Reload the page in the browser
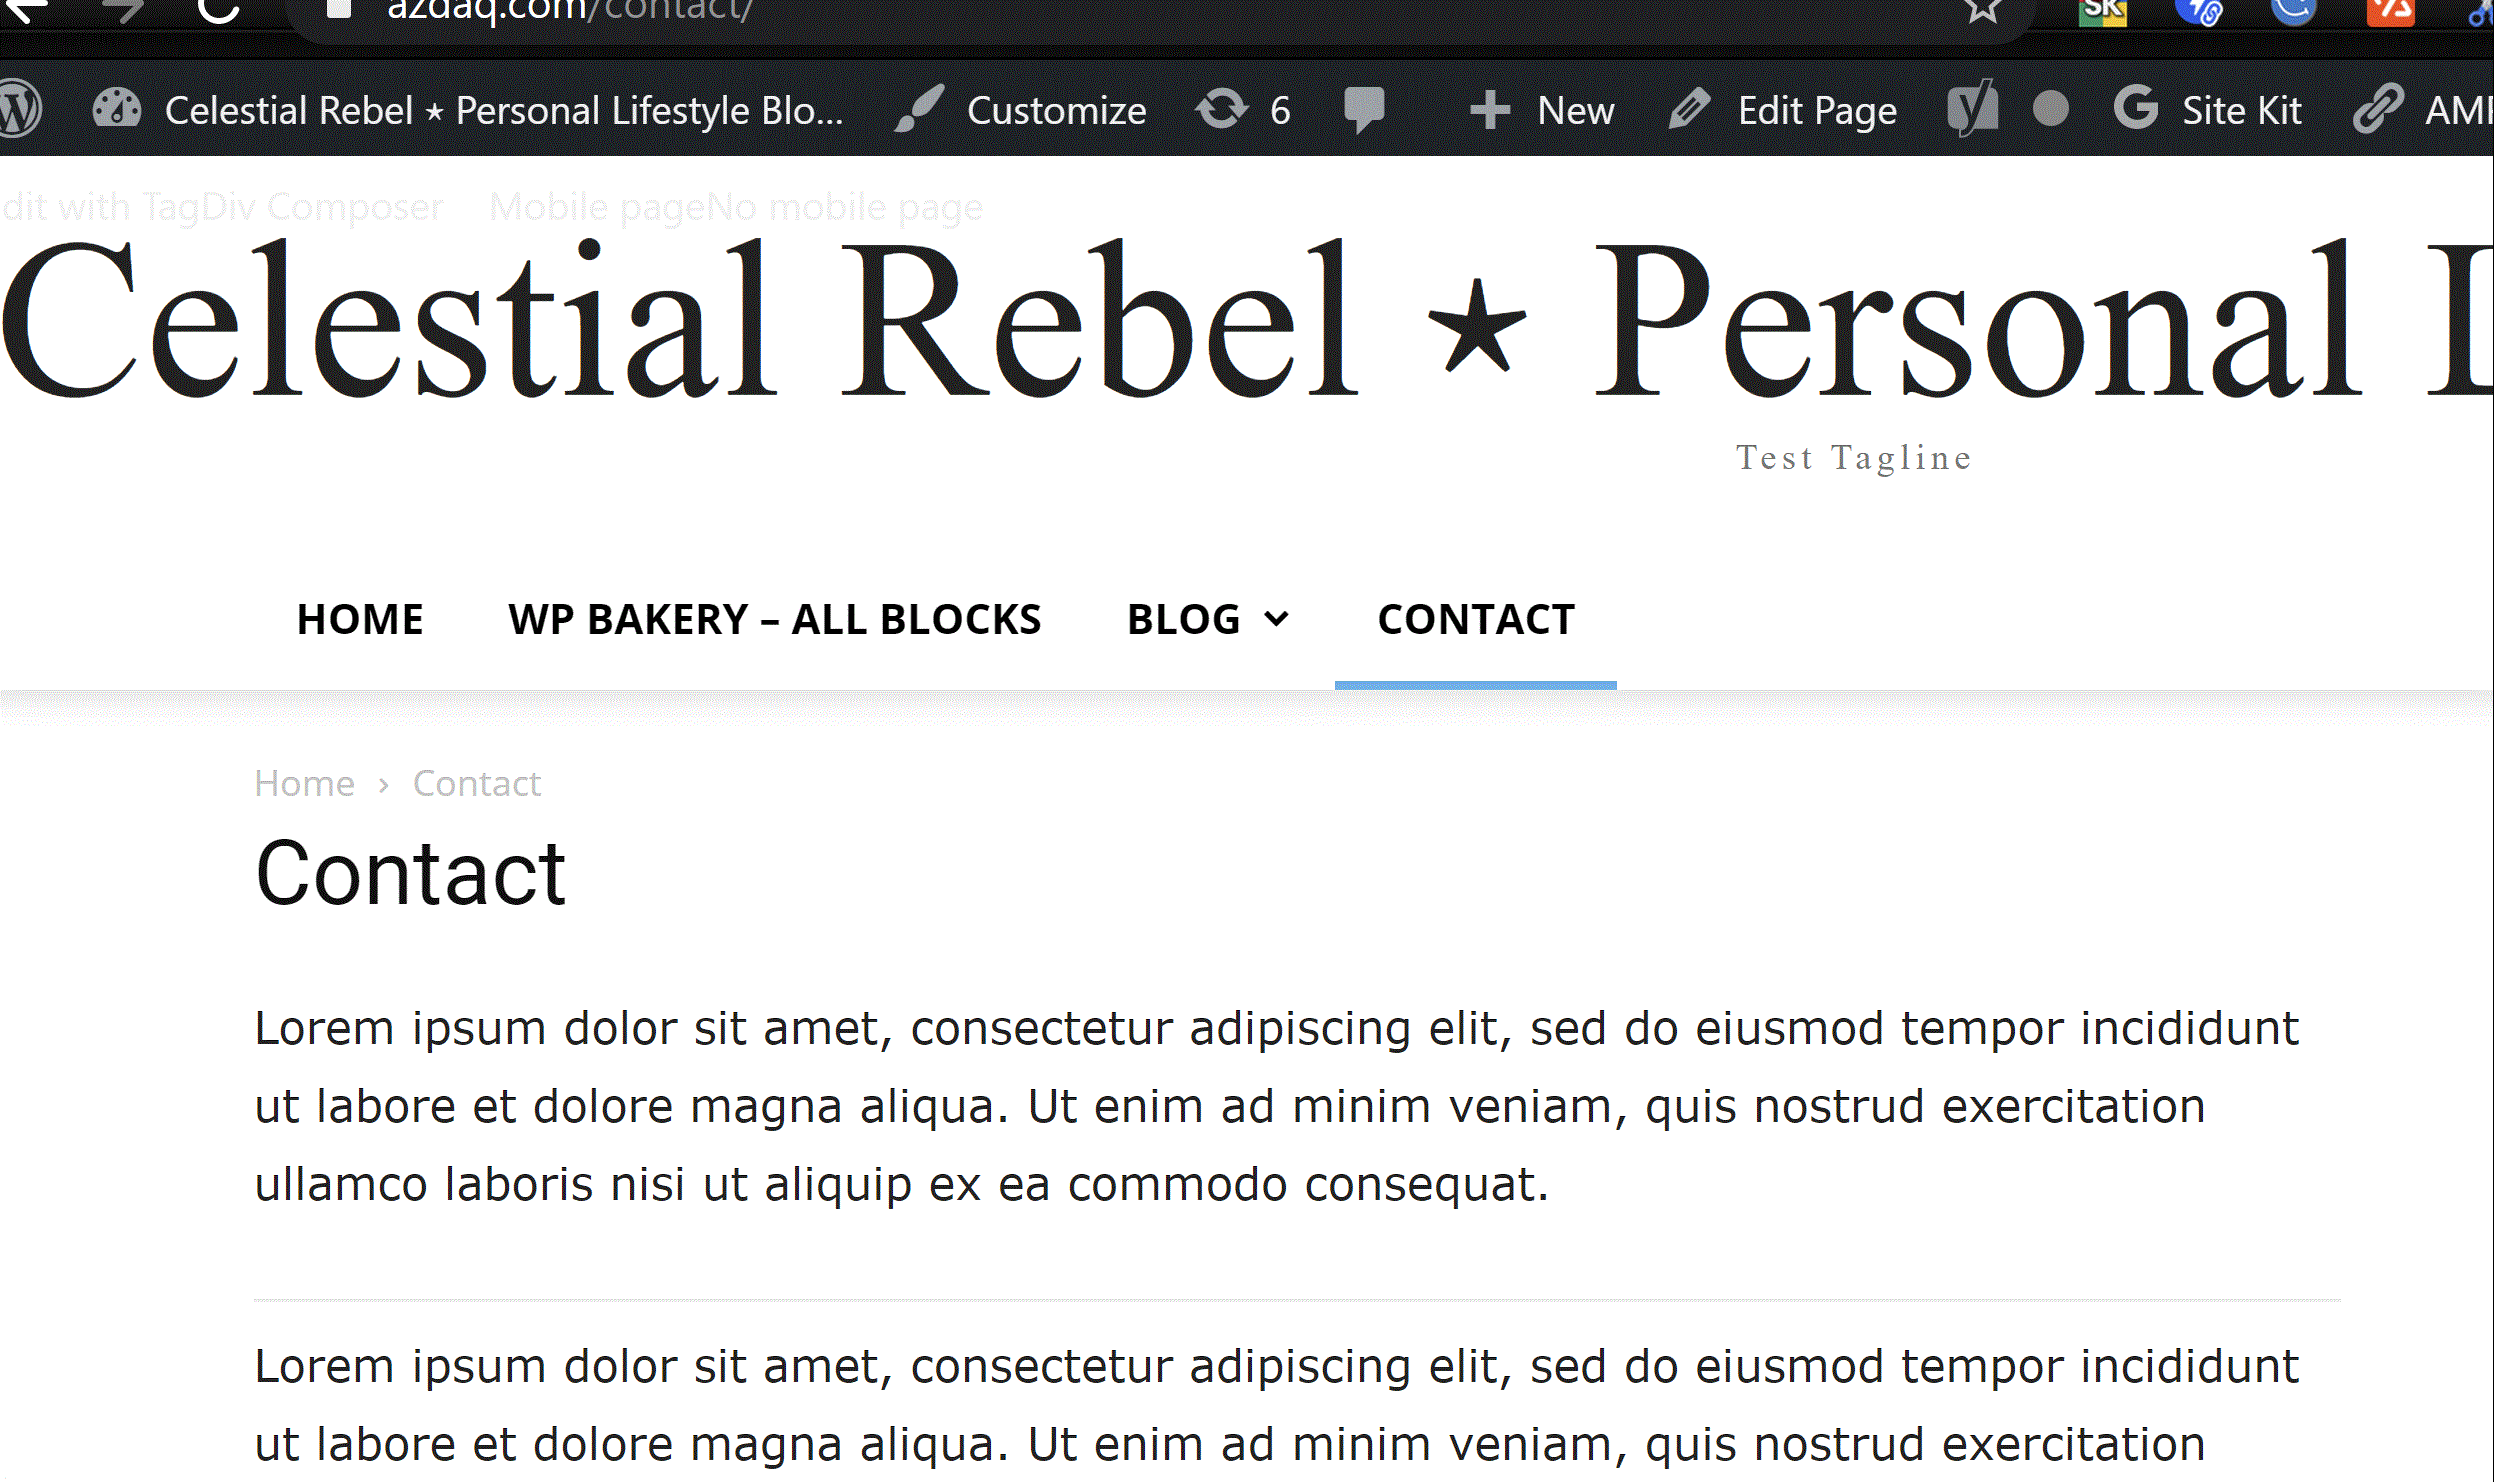The width and height of the screenshot is (2494, 1482). coord(218,10)
